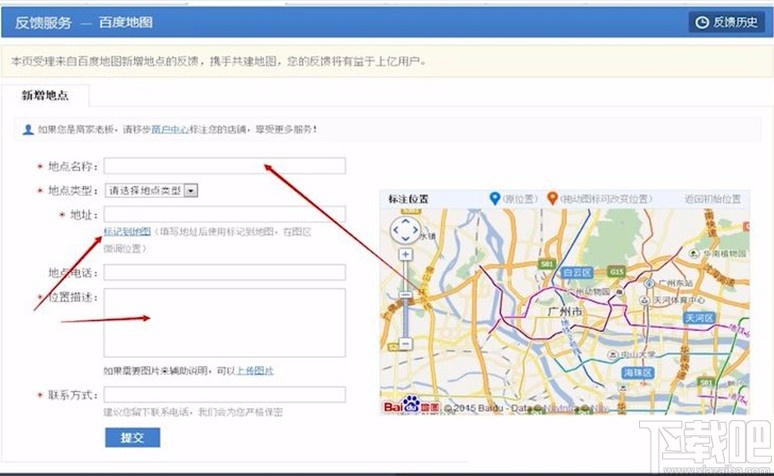Click the 中山大学 marker
Viewport: 774px width, 476px height.
(x=613, y=355)
